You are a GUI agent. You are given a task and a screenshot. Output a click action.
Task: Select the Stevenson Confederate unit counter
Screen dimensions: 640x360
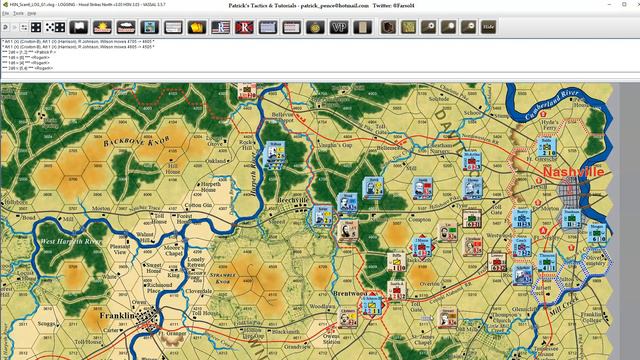[x=472, y=219]
